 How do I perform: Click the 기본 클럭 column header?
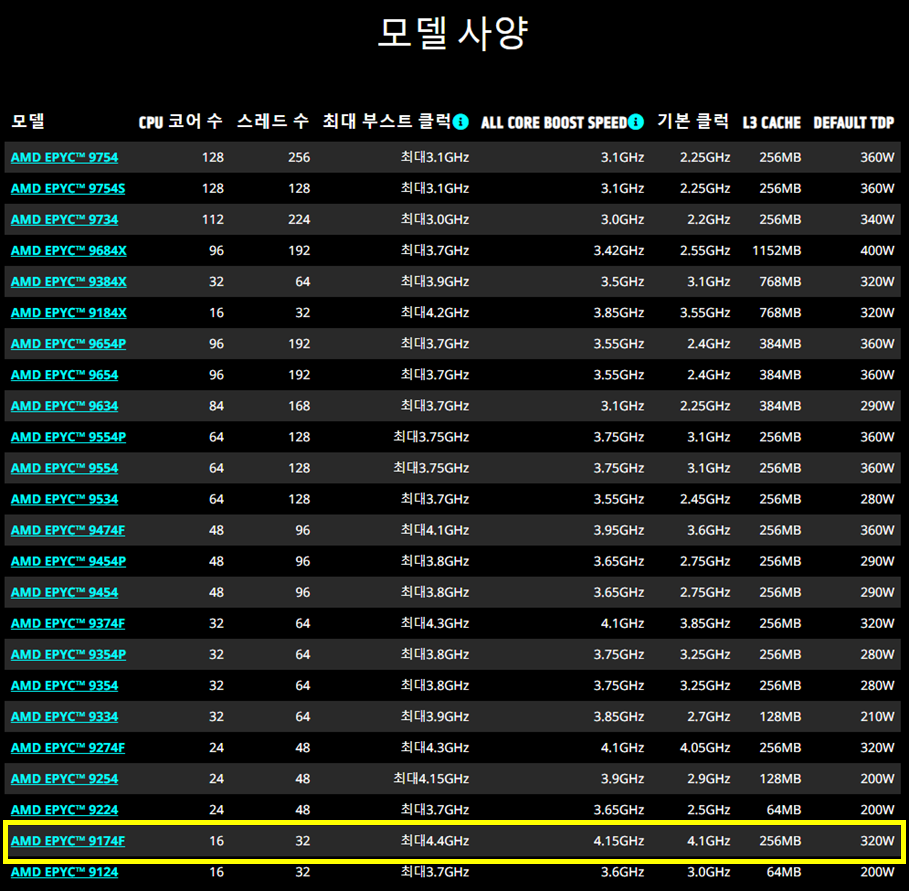tap(693, 121)
